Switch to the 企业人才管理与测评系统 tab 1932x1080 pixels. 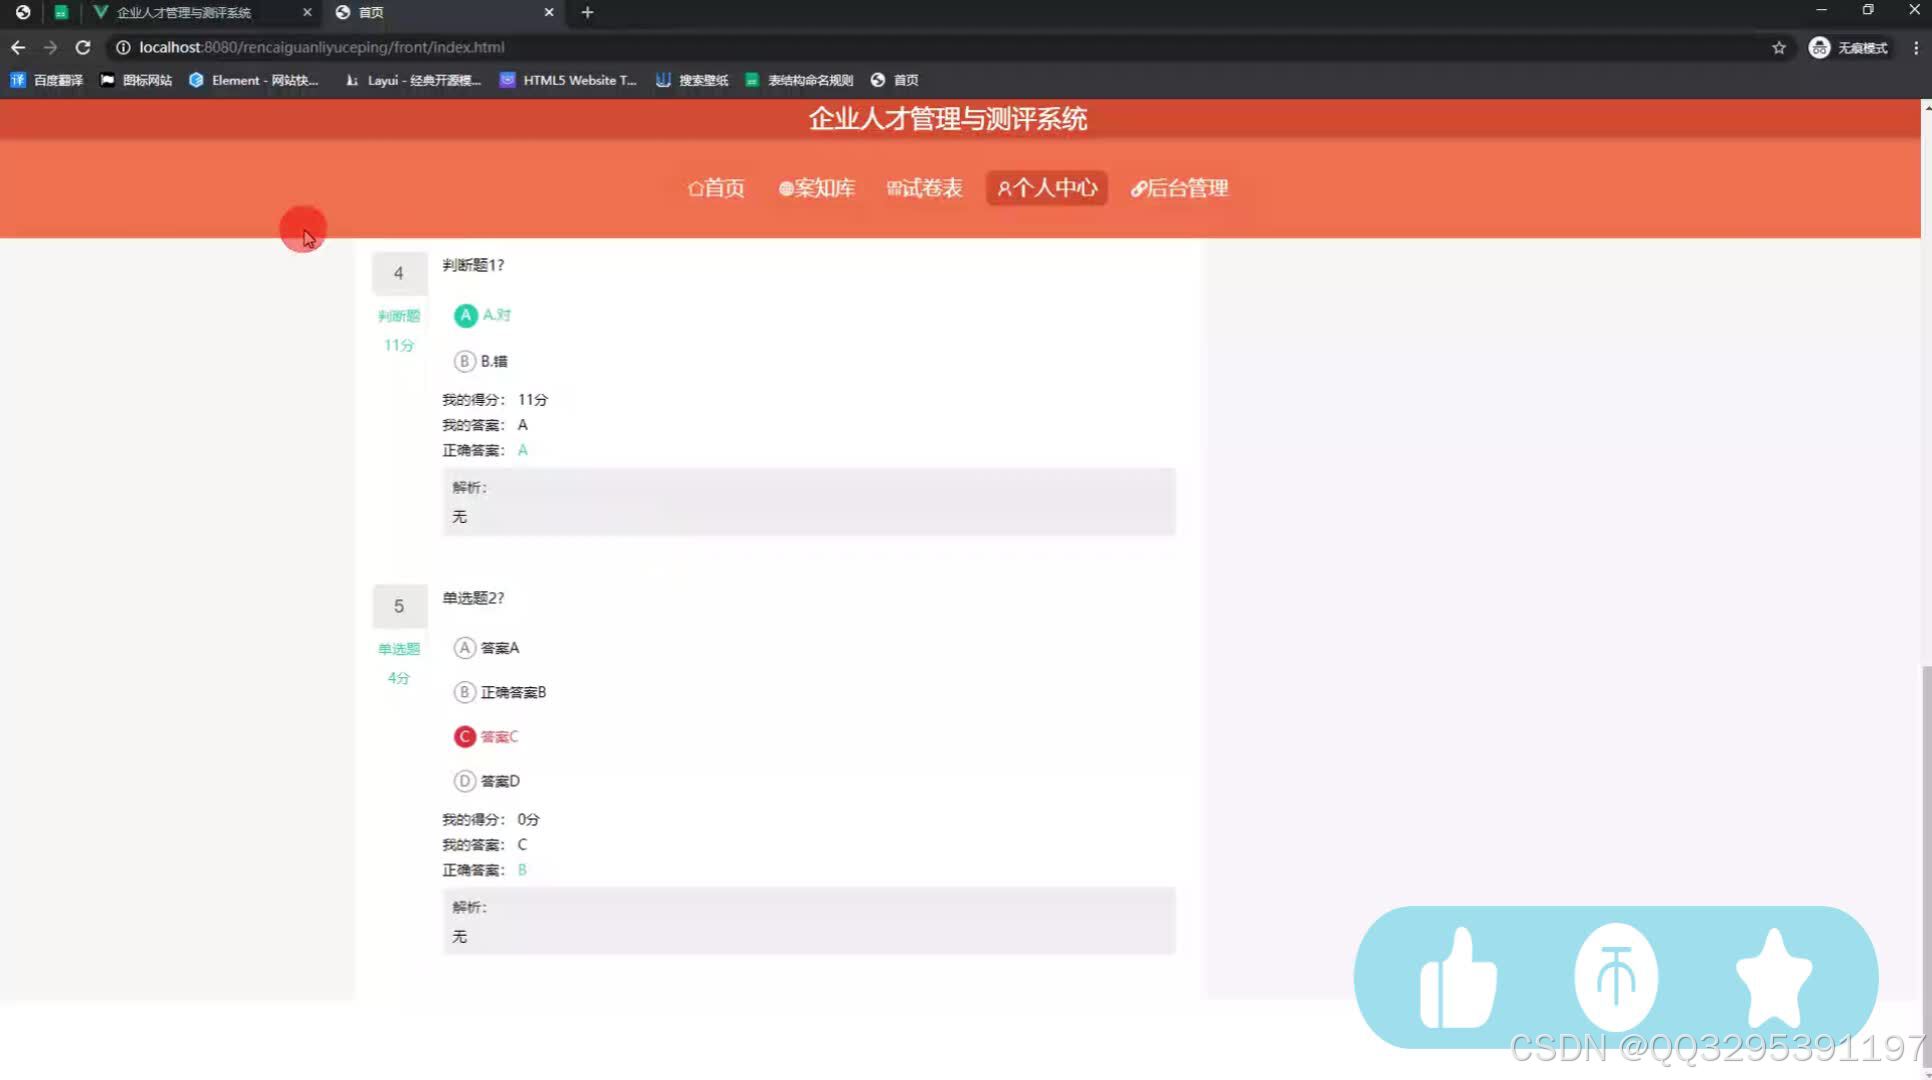coord(184,12)
